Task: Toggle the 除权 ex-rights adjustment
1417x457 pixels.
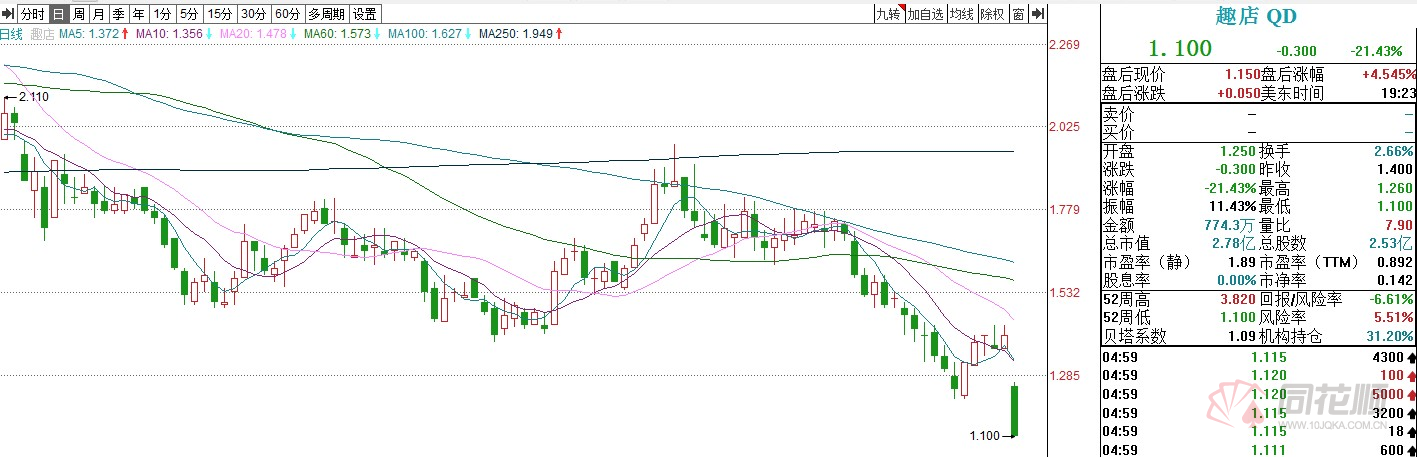Action: pyautogui.click(x=992, y=14)
